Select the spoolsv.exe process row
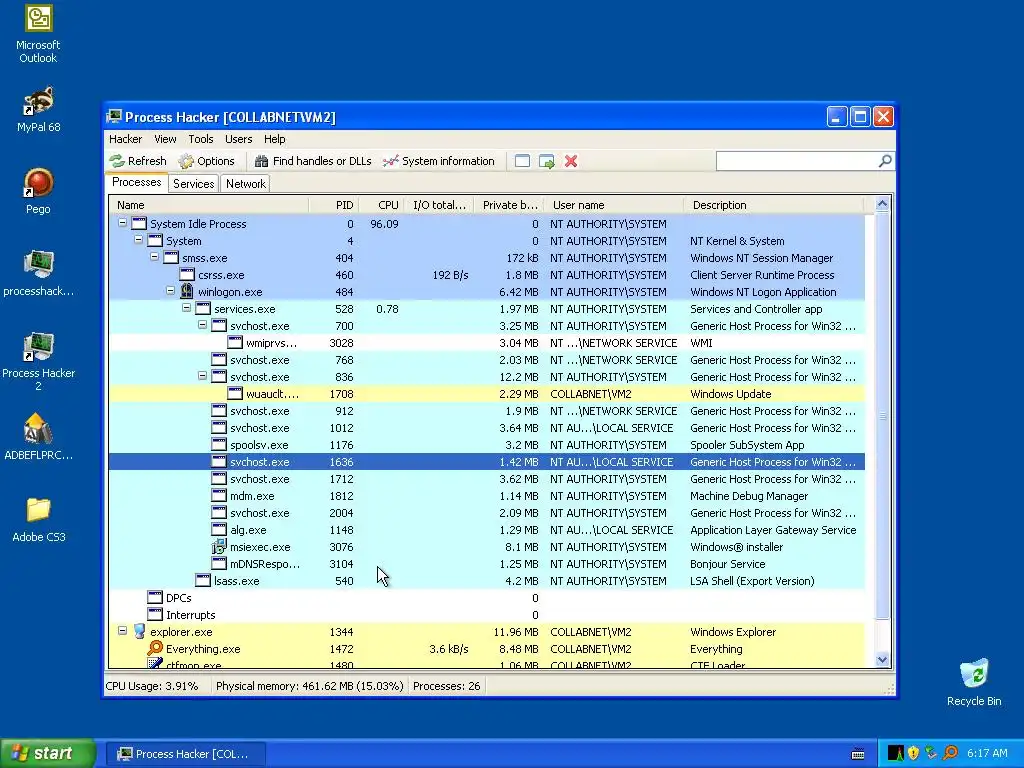This screenshot has width=1024, height=768. (x=487, y=445)
